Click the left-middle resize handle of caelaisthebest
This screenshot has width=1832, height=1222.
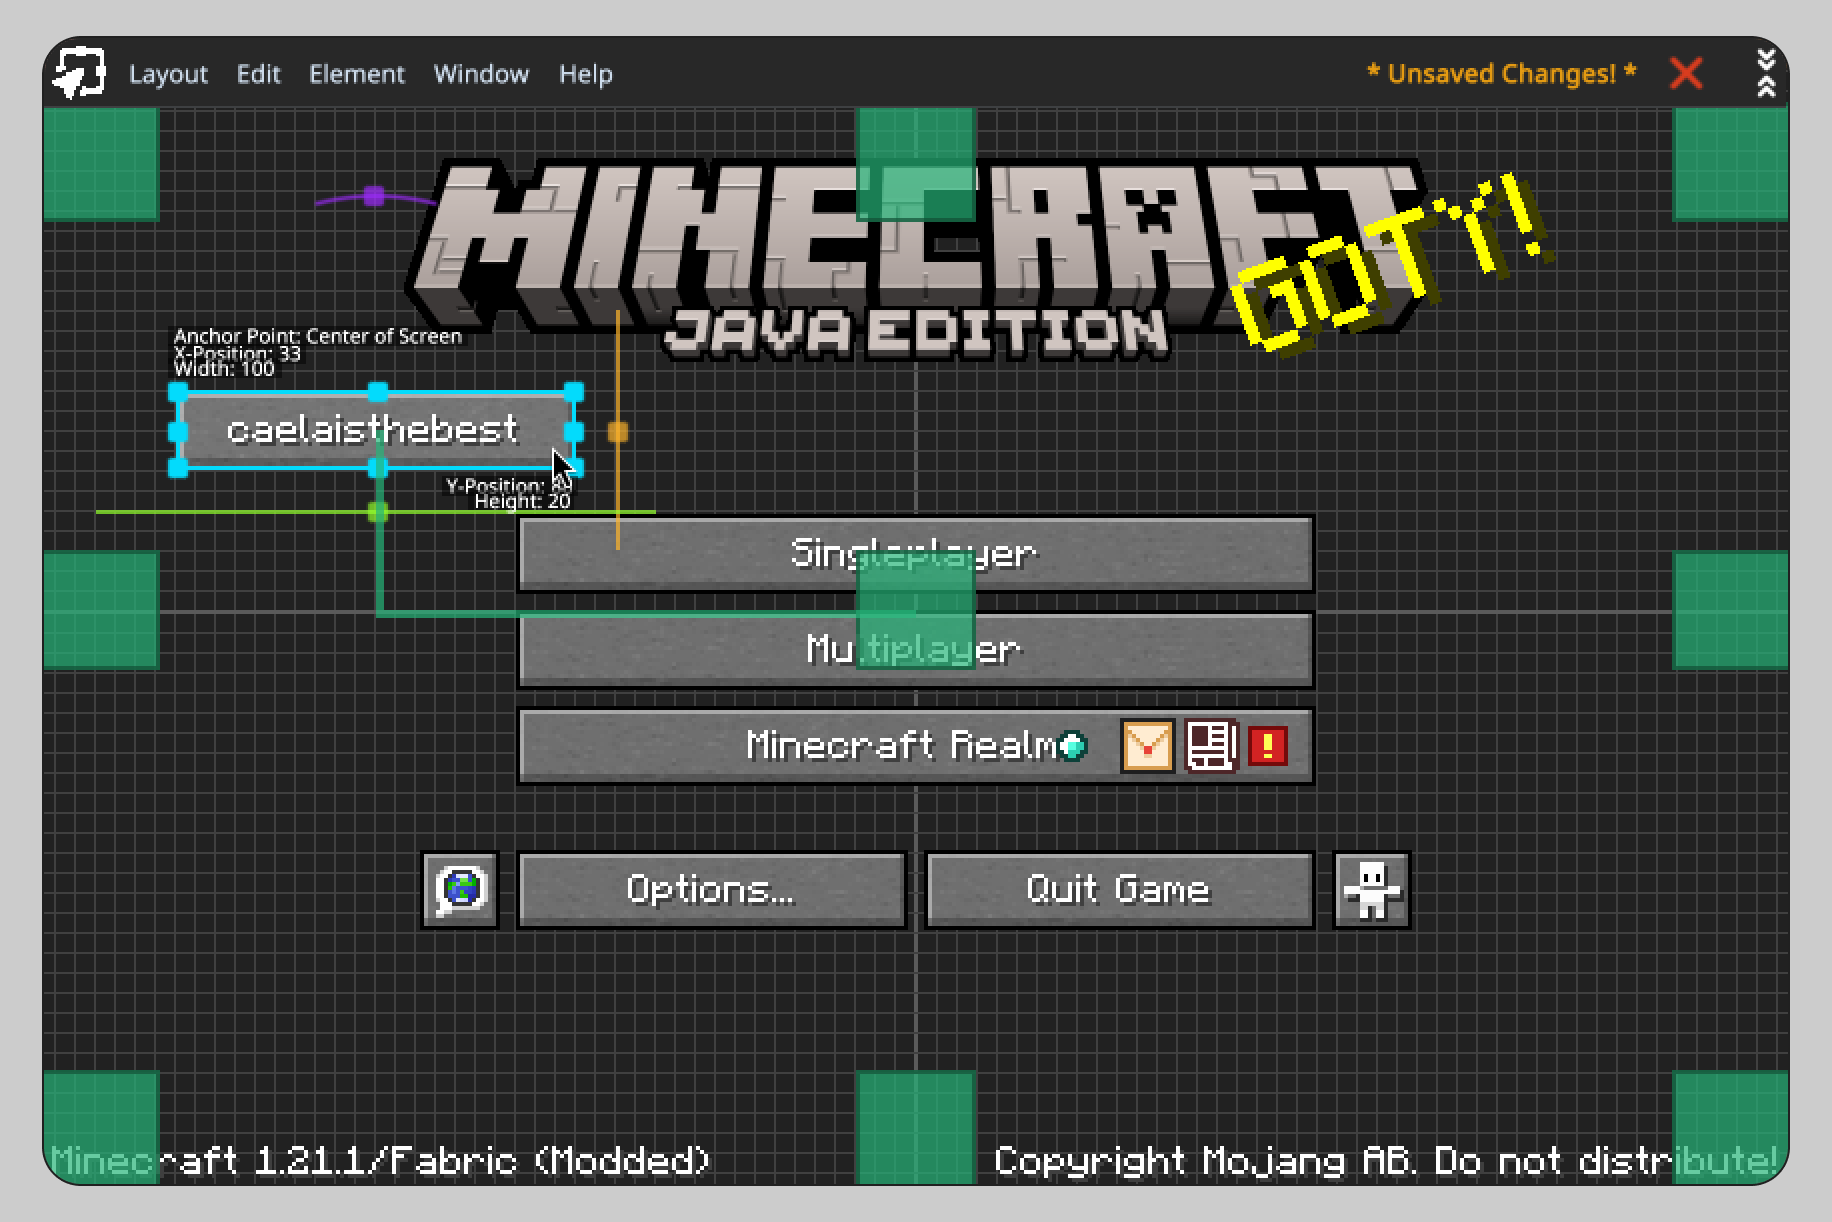point(179,431)
